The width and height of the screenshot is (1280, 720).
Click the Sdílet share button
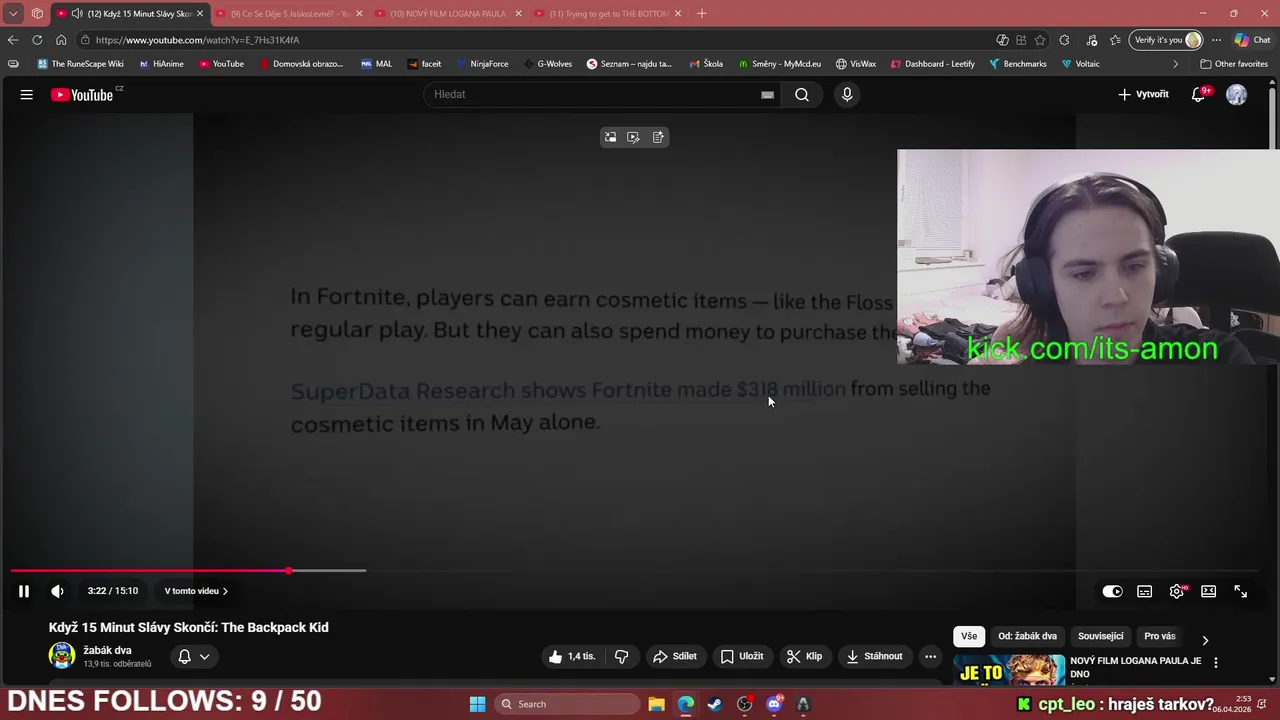coord(675,656)
